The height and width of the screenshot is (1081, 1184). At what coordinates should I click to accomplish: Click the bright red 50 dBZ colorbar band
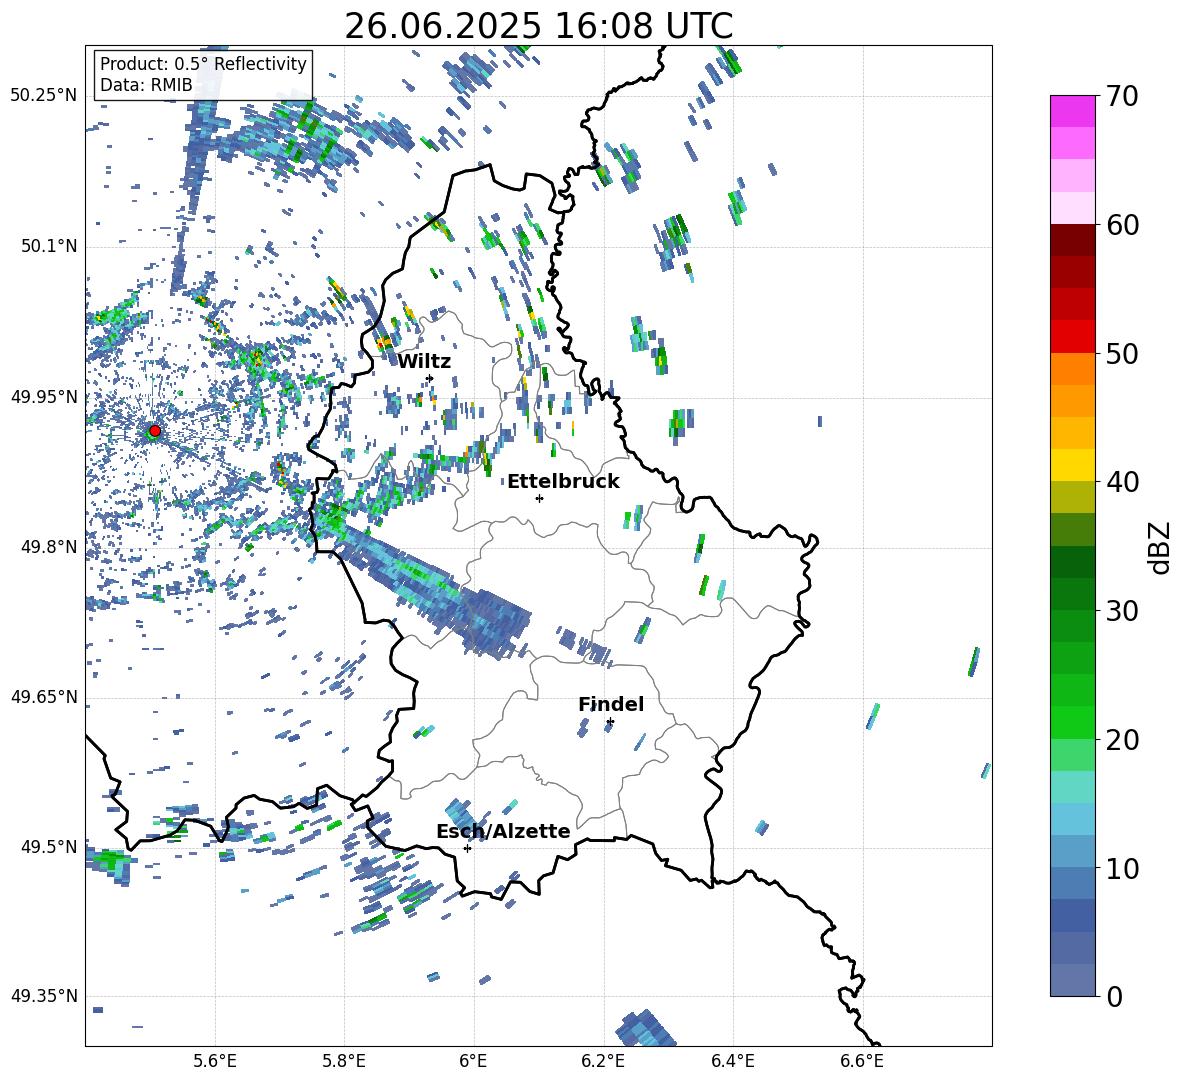(x=1072, y=337)
